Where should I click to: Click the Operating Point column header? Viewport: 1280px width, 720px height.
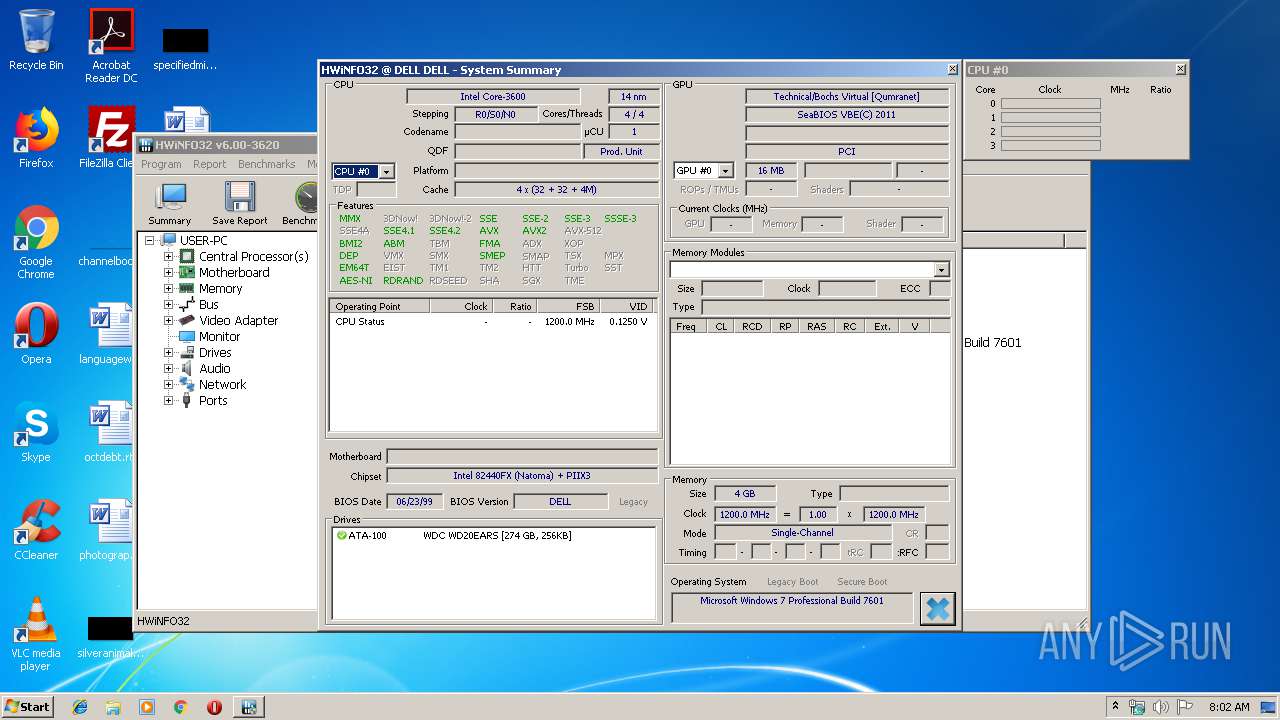(380, 306)
